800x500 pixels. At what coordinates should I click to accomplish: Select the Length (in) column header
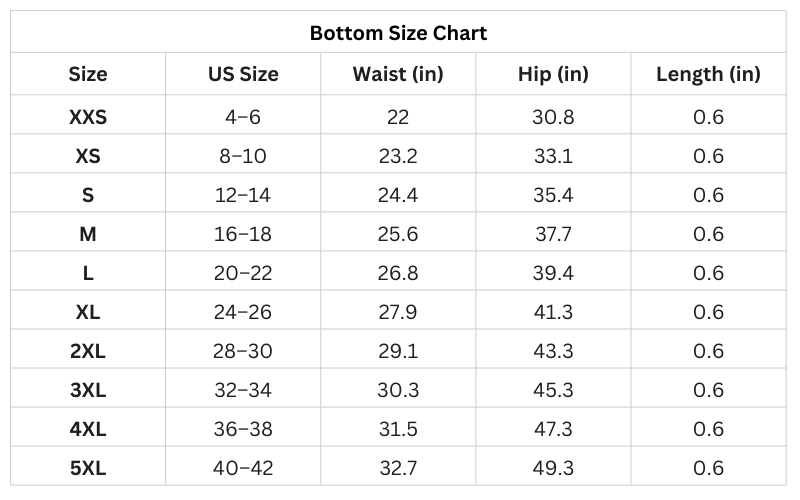[708, 74]
